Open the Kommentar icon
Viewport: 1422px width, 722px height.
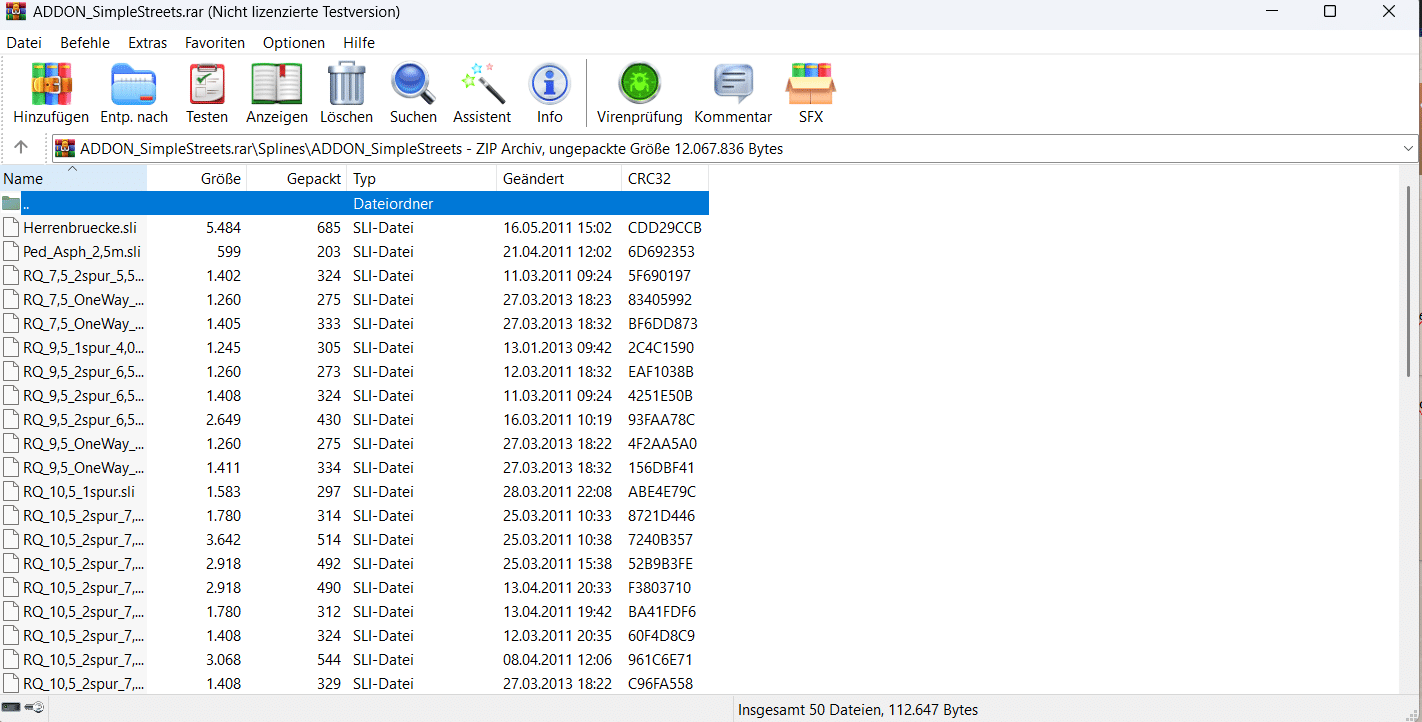coord(733,85)
